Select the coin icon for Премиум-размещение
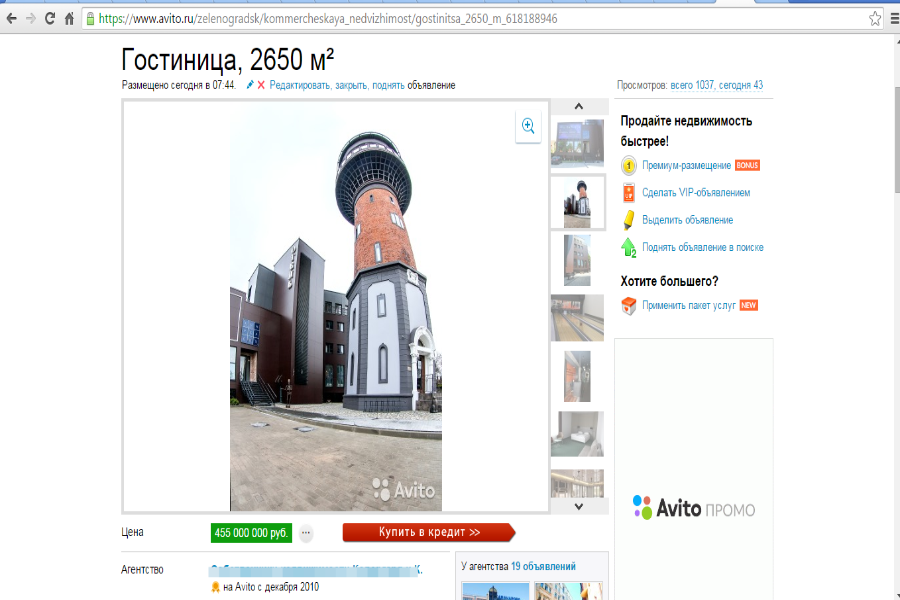This screenshot has width=900, height=600. point(628,166)
